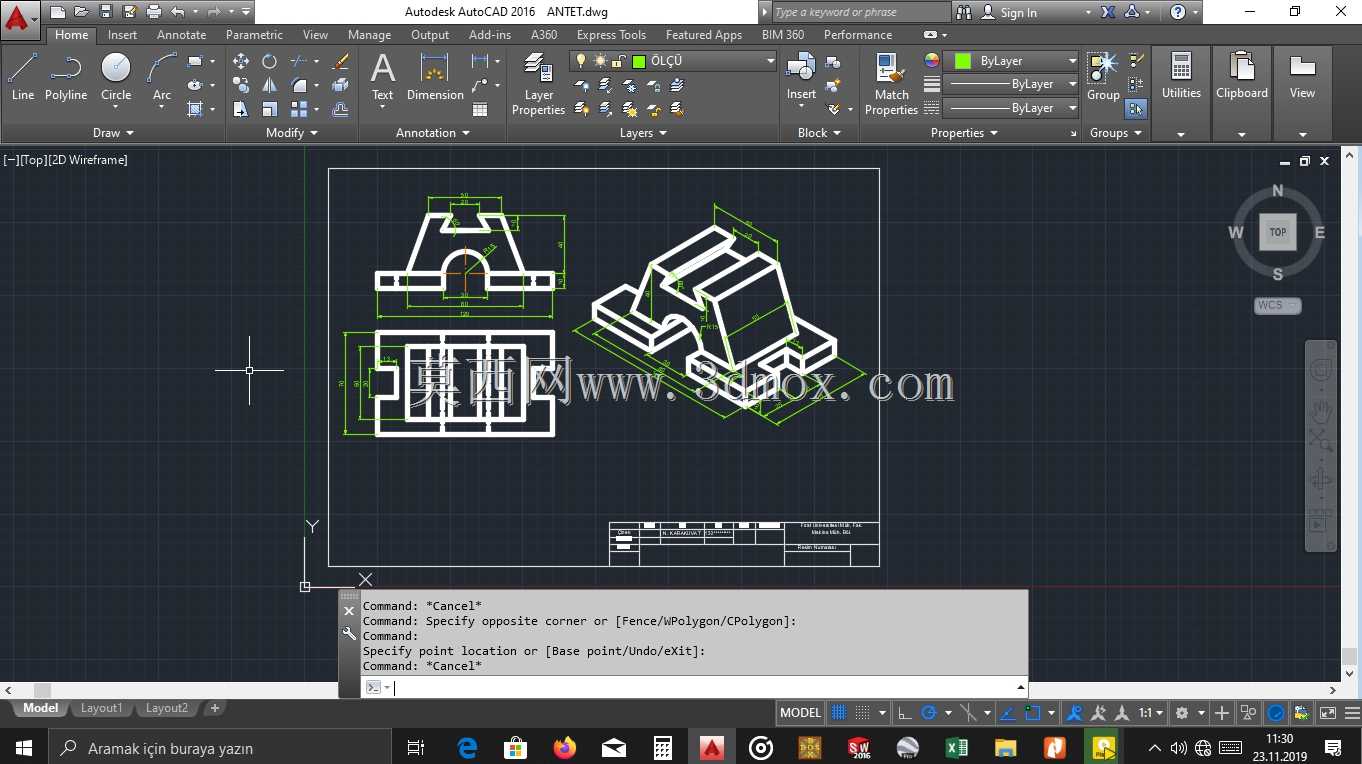The image size is (1362, 764).
Task: Click the Save icon in quick access toolbar
Action: [105, 12]
